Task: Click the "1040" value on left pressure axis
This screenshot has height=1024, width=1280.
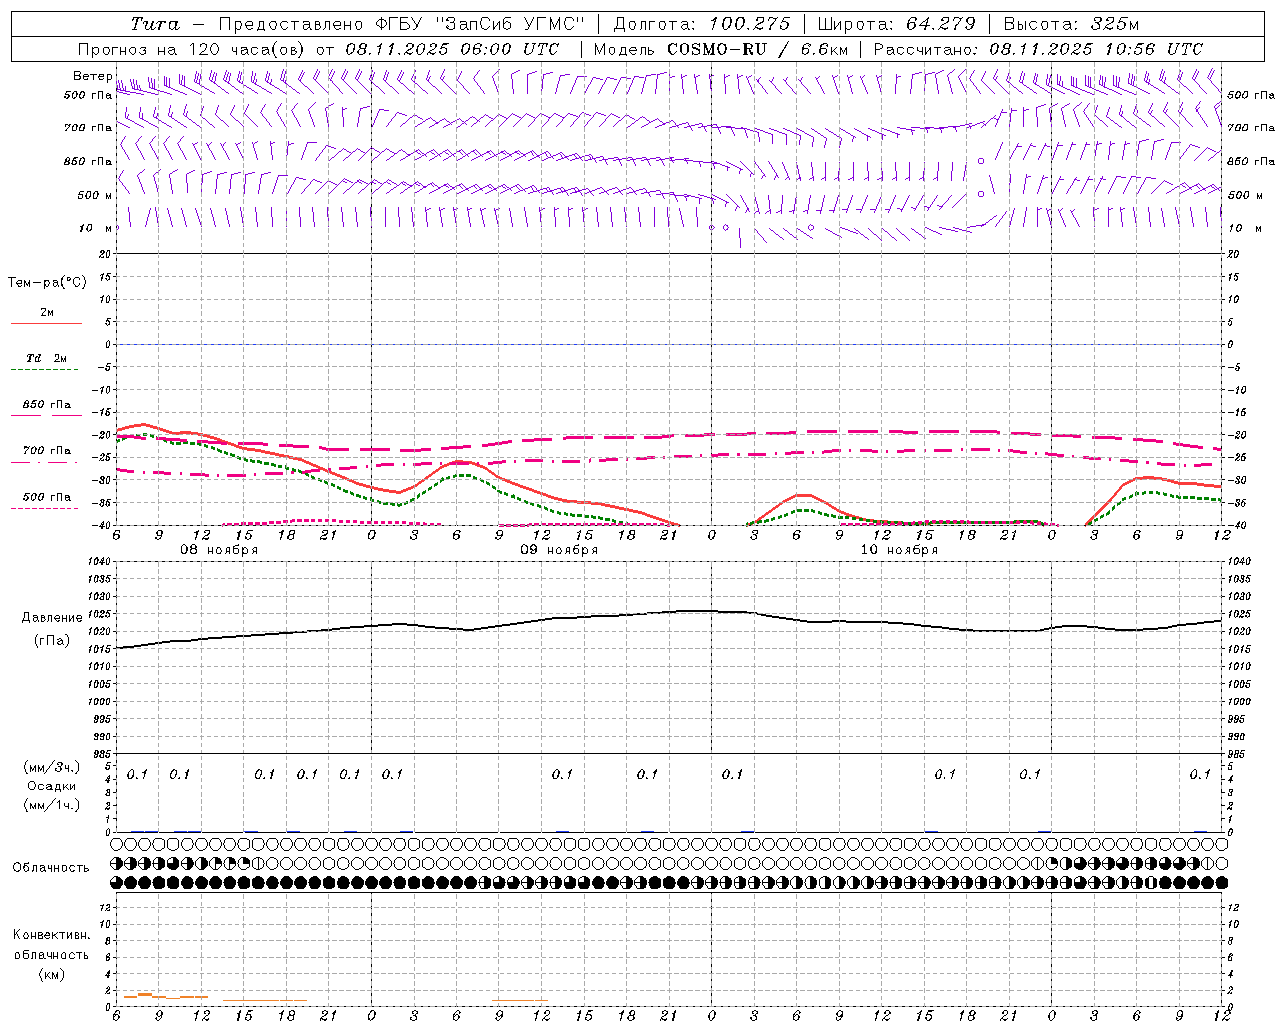Action: pos(97,562)
